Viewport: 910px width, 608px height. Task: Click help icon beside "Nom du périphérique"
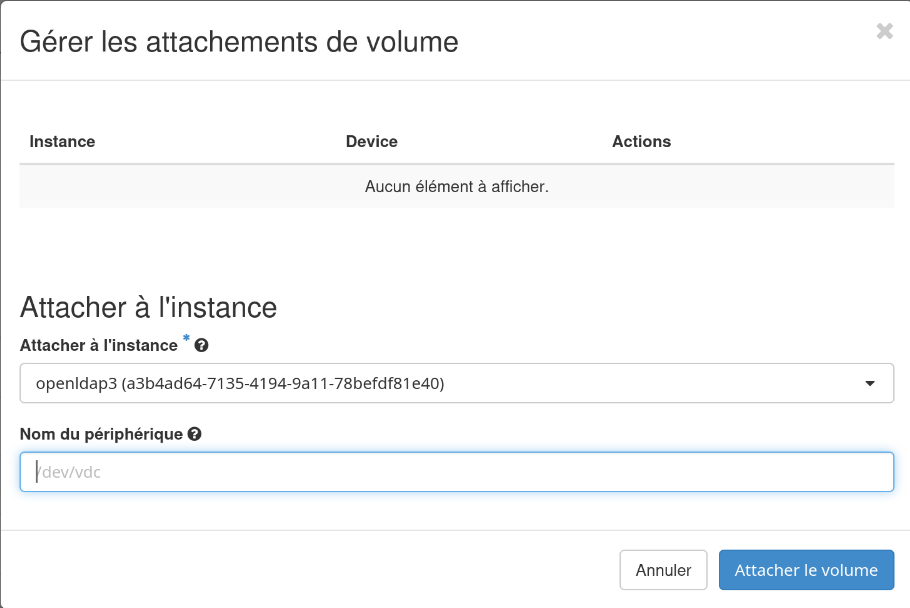[x=194, y=433]
